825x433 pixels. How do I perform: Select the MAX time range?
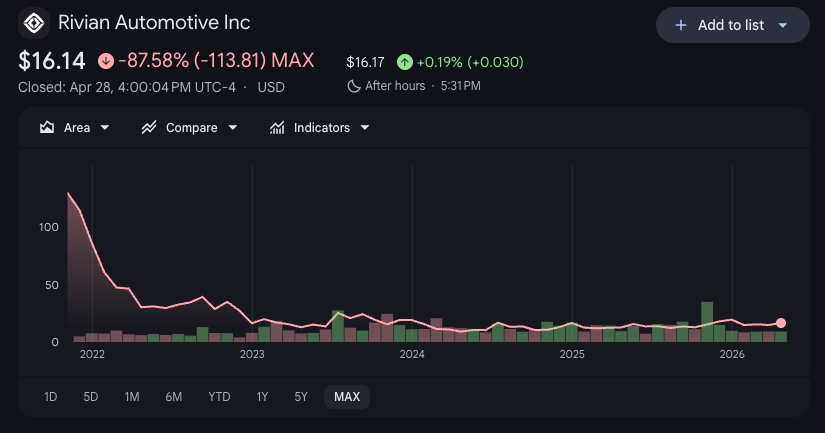[347, 397]
